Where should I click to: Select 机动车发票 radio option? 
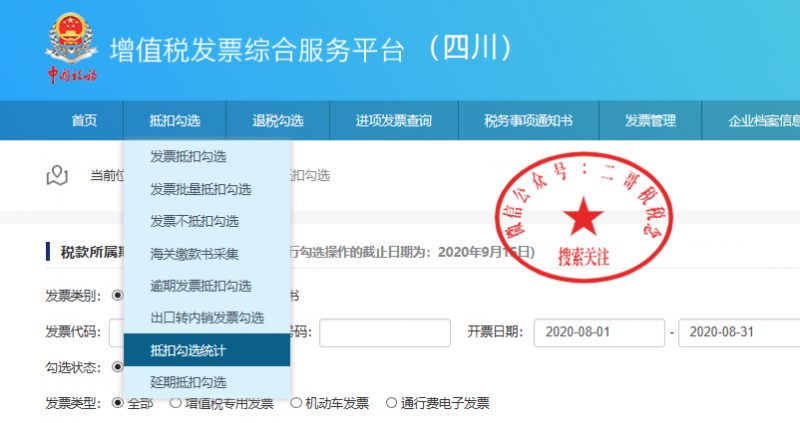[296, 404]
